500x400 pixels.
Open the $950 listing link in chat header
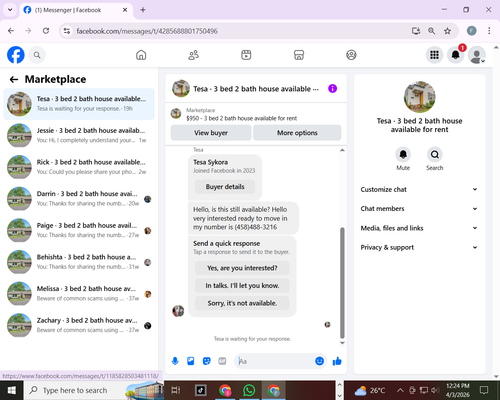pos(241,118)
